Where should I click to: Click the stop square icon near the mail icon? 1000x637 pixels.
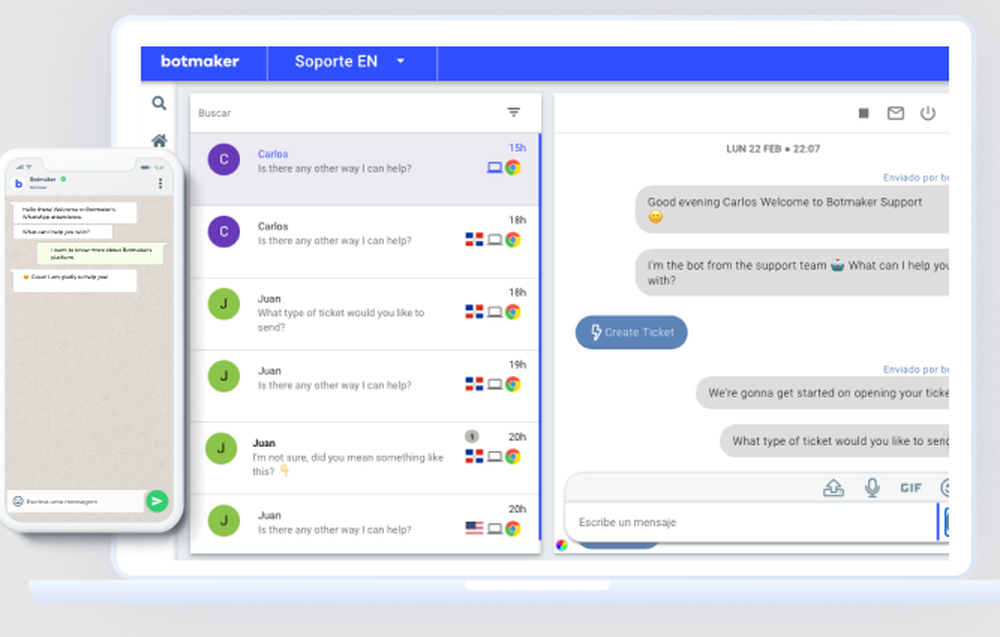point(862,113)
